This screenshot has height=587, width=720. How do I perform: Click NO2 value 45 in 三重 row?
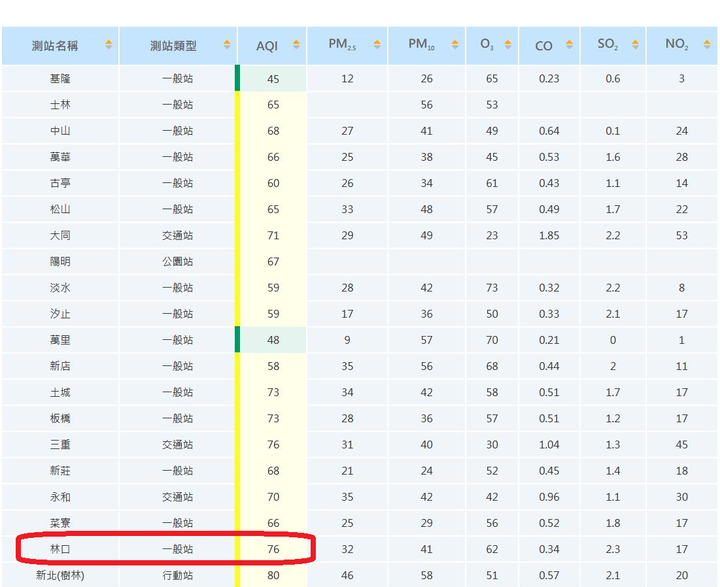click(682, 445)
